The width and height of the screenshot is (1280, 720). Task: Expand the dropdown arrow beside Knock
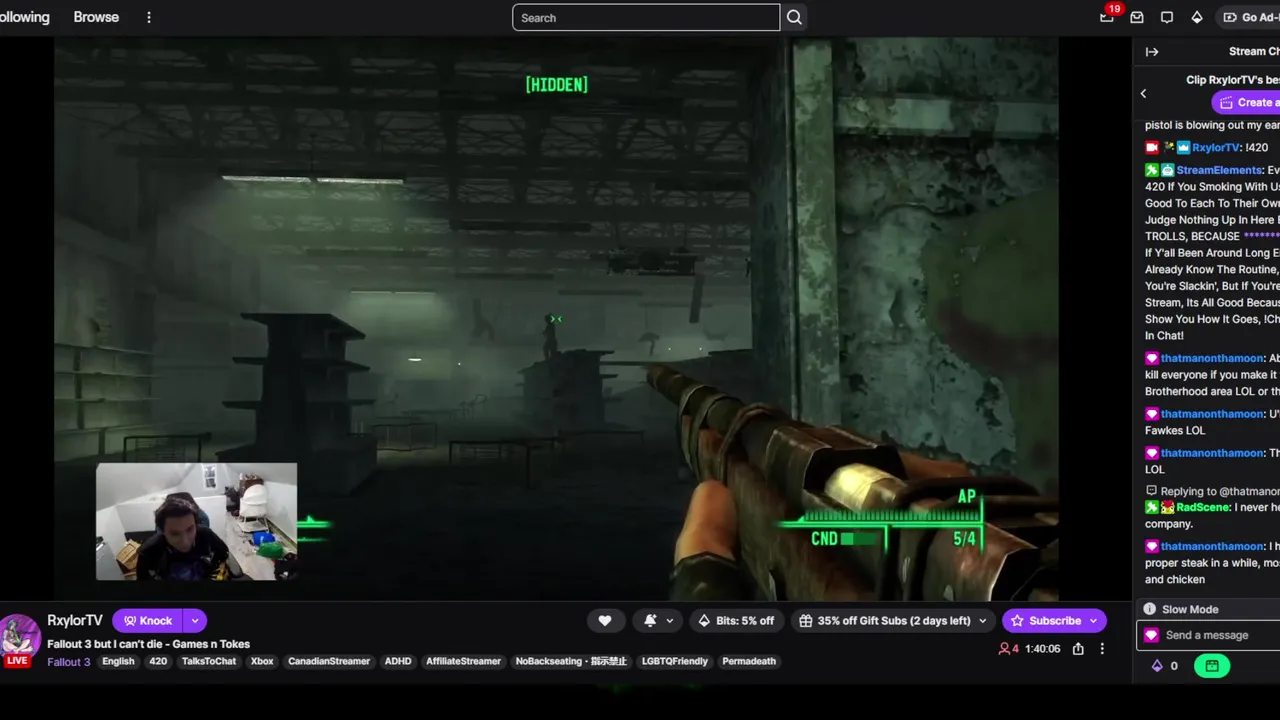coord(195,621)
